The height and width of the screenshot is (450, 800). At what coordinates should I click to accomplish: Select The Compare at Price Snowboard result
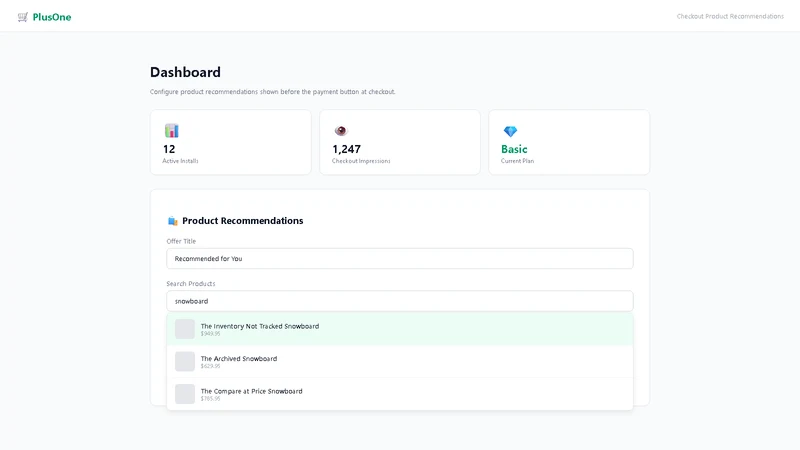pyautogui.click(x=399, y=394)
